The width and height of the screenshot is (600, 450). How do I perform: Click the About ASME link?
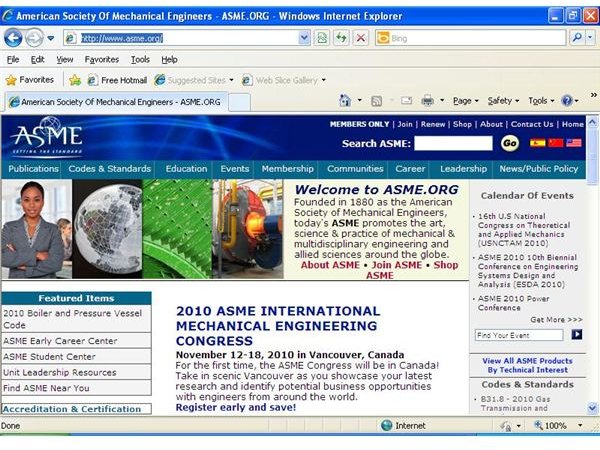[x=330, y=265]
